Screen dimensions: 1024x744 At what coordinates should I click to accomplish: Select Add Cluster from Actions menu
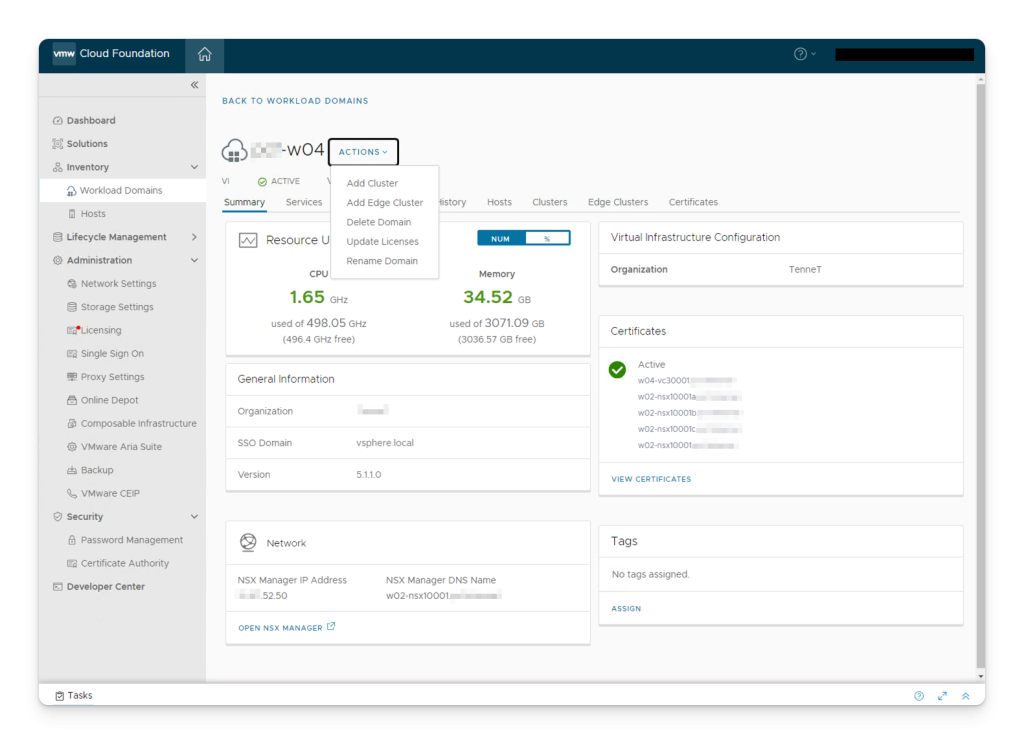[372, 184]
